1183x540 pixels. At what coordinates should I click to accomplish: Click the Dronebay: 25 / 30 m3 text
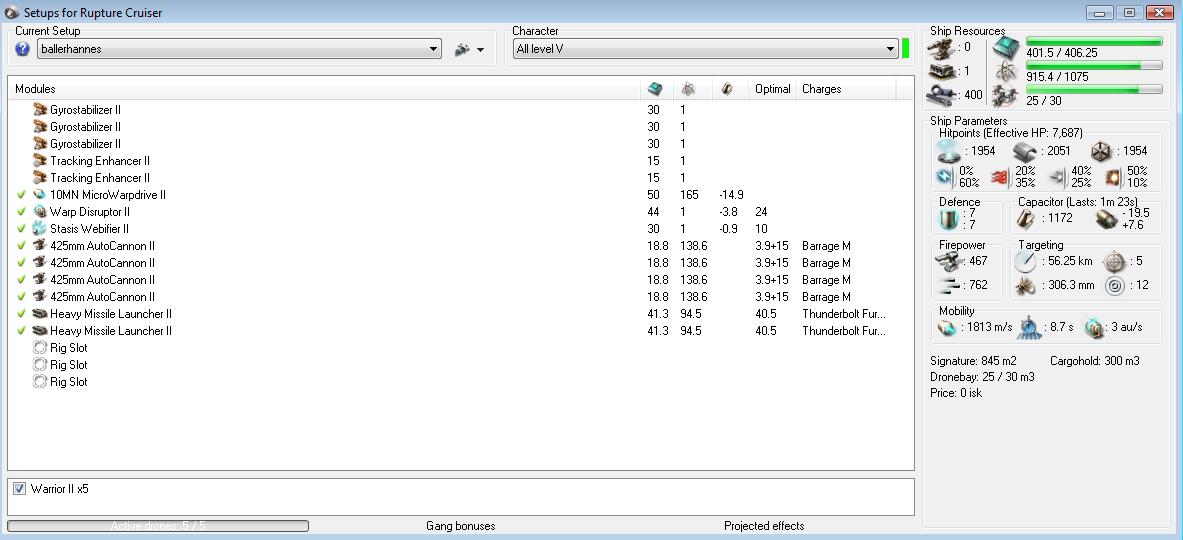[982, 377]
